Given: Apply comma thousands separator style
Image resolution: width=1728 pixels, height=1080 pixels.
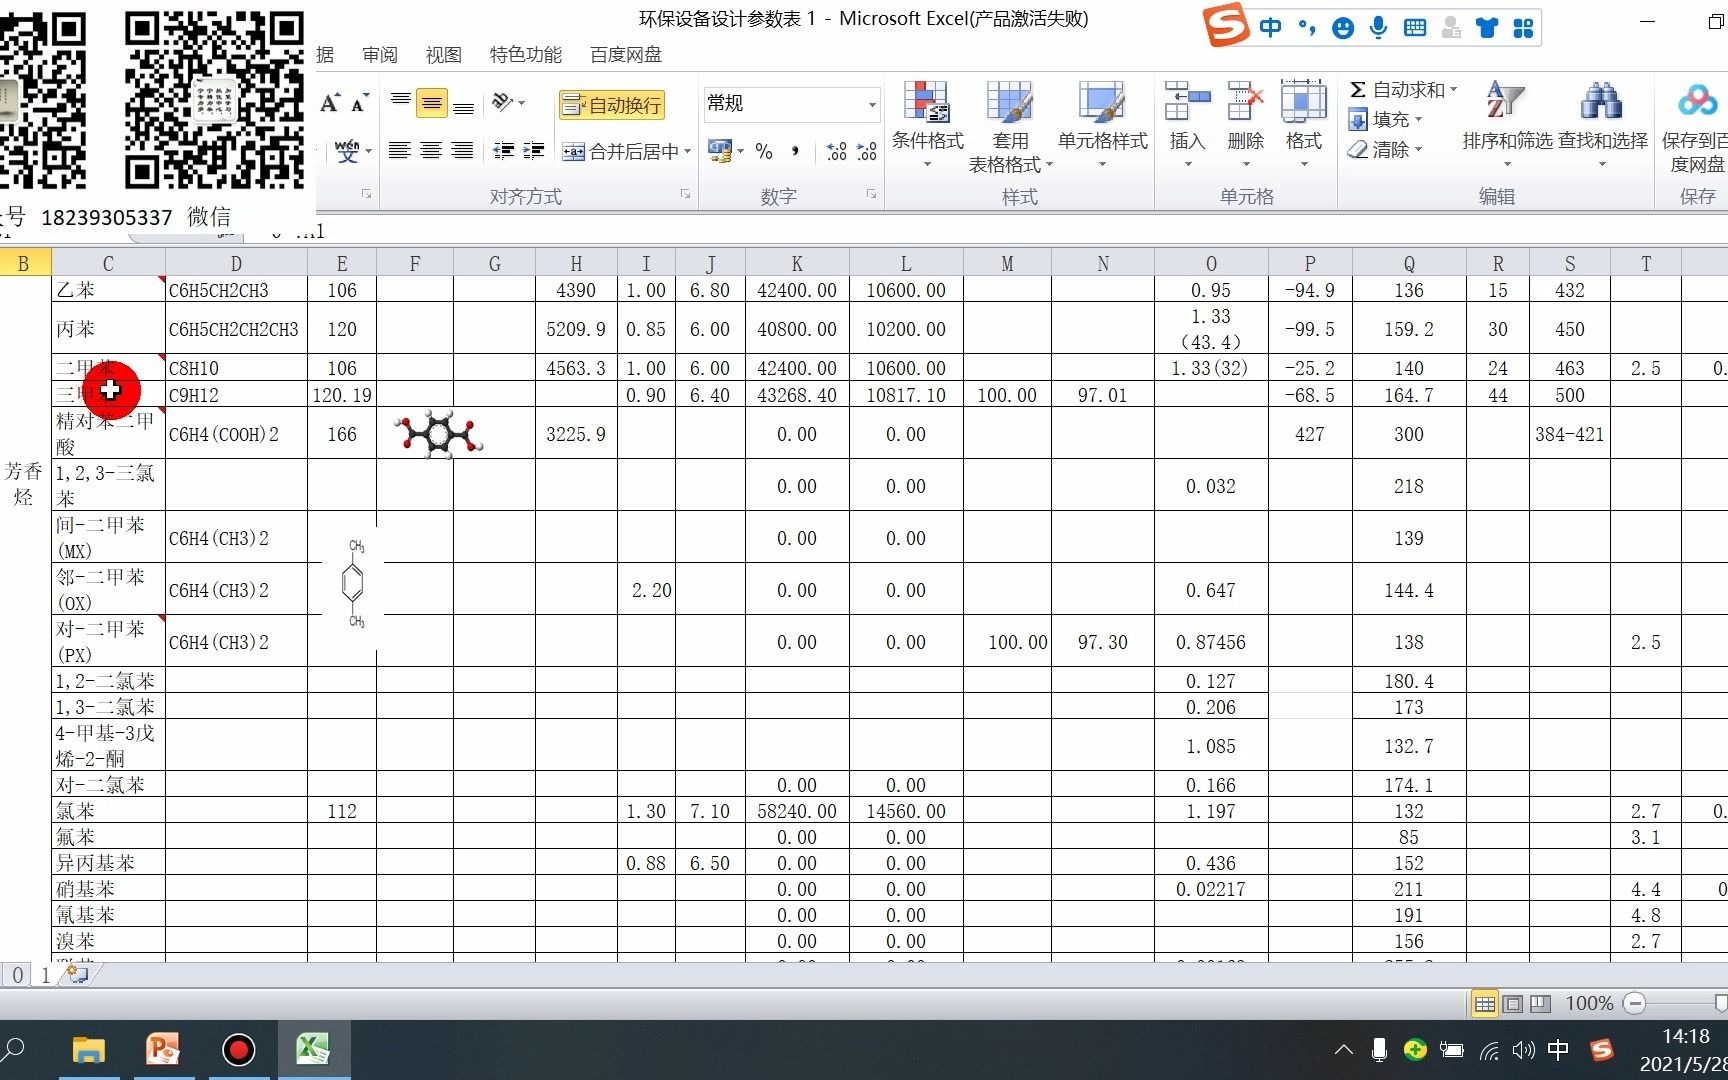Looking at the screenshot, I should 795,151.
